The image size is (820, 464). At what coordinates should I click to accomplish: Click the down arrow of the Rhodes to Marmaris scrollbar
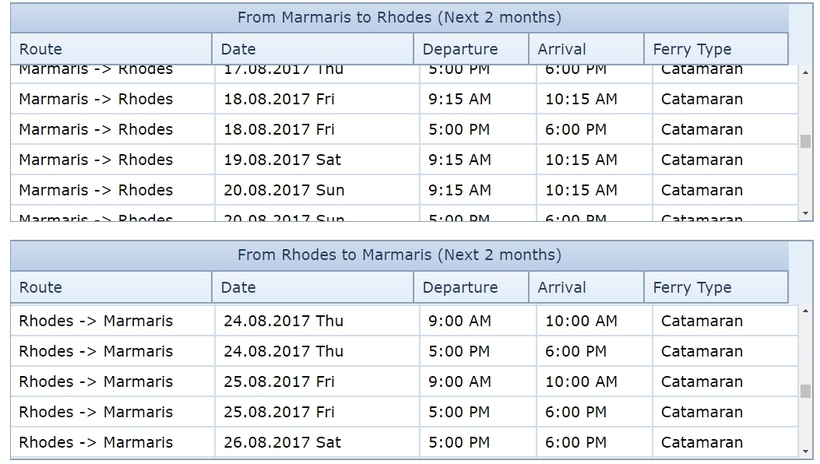click(x=805, y=451)
